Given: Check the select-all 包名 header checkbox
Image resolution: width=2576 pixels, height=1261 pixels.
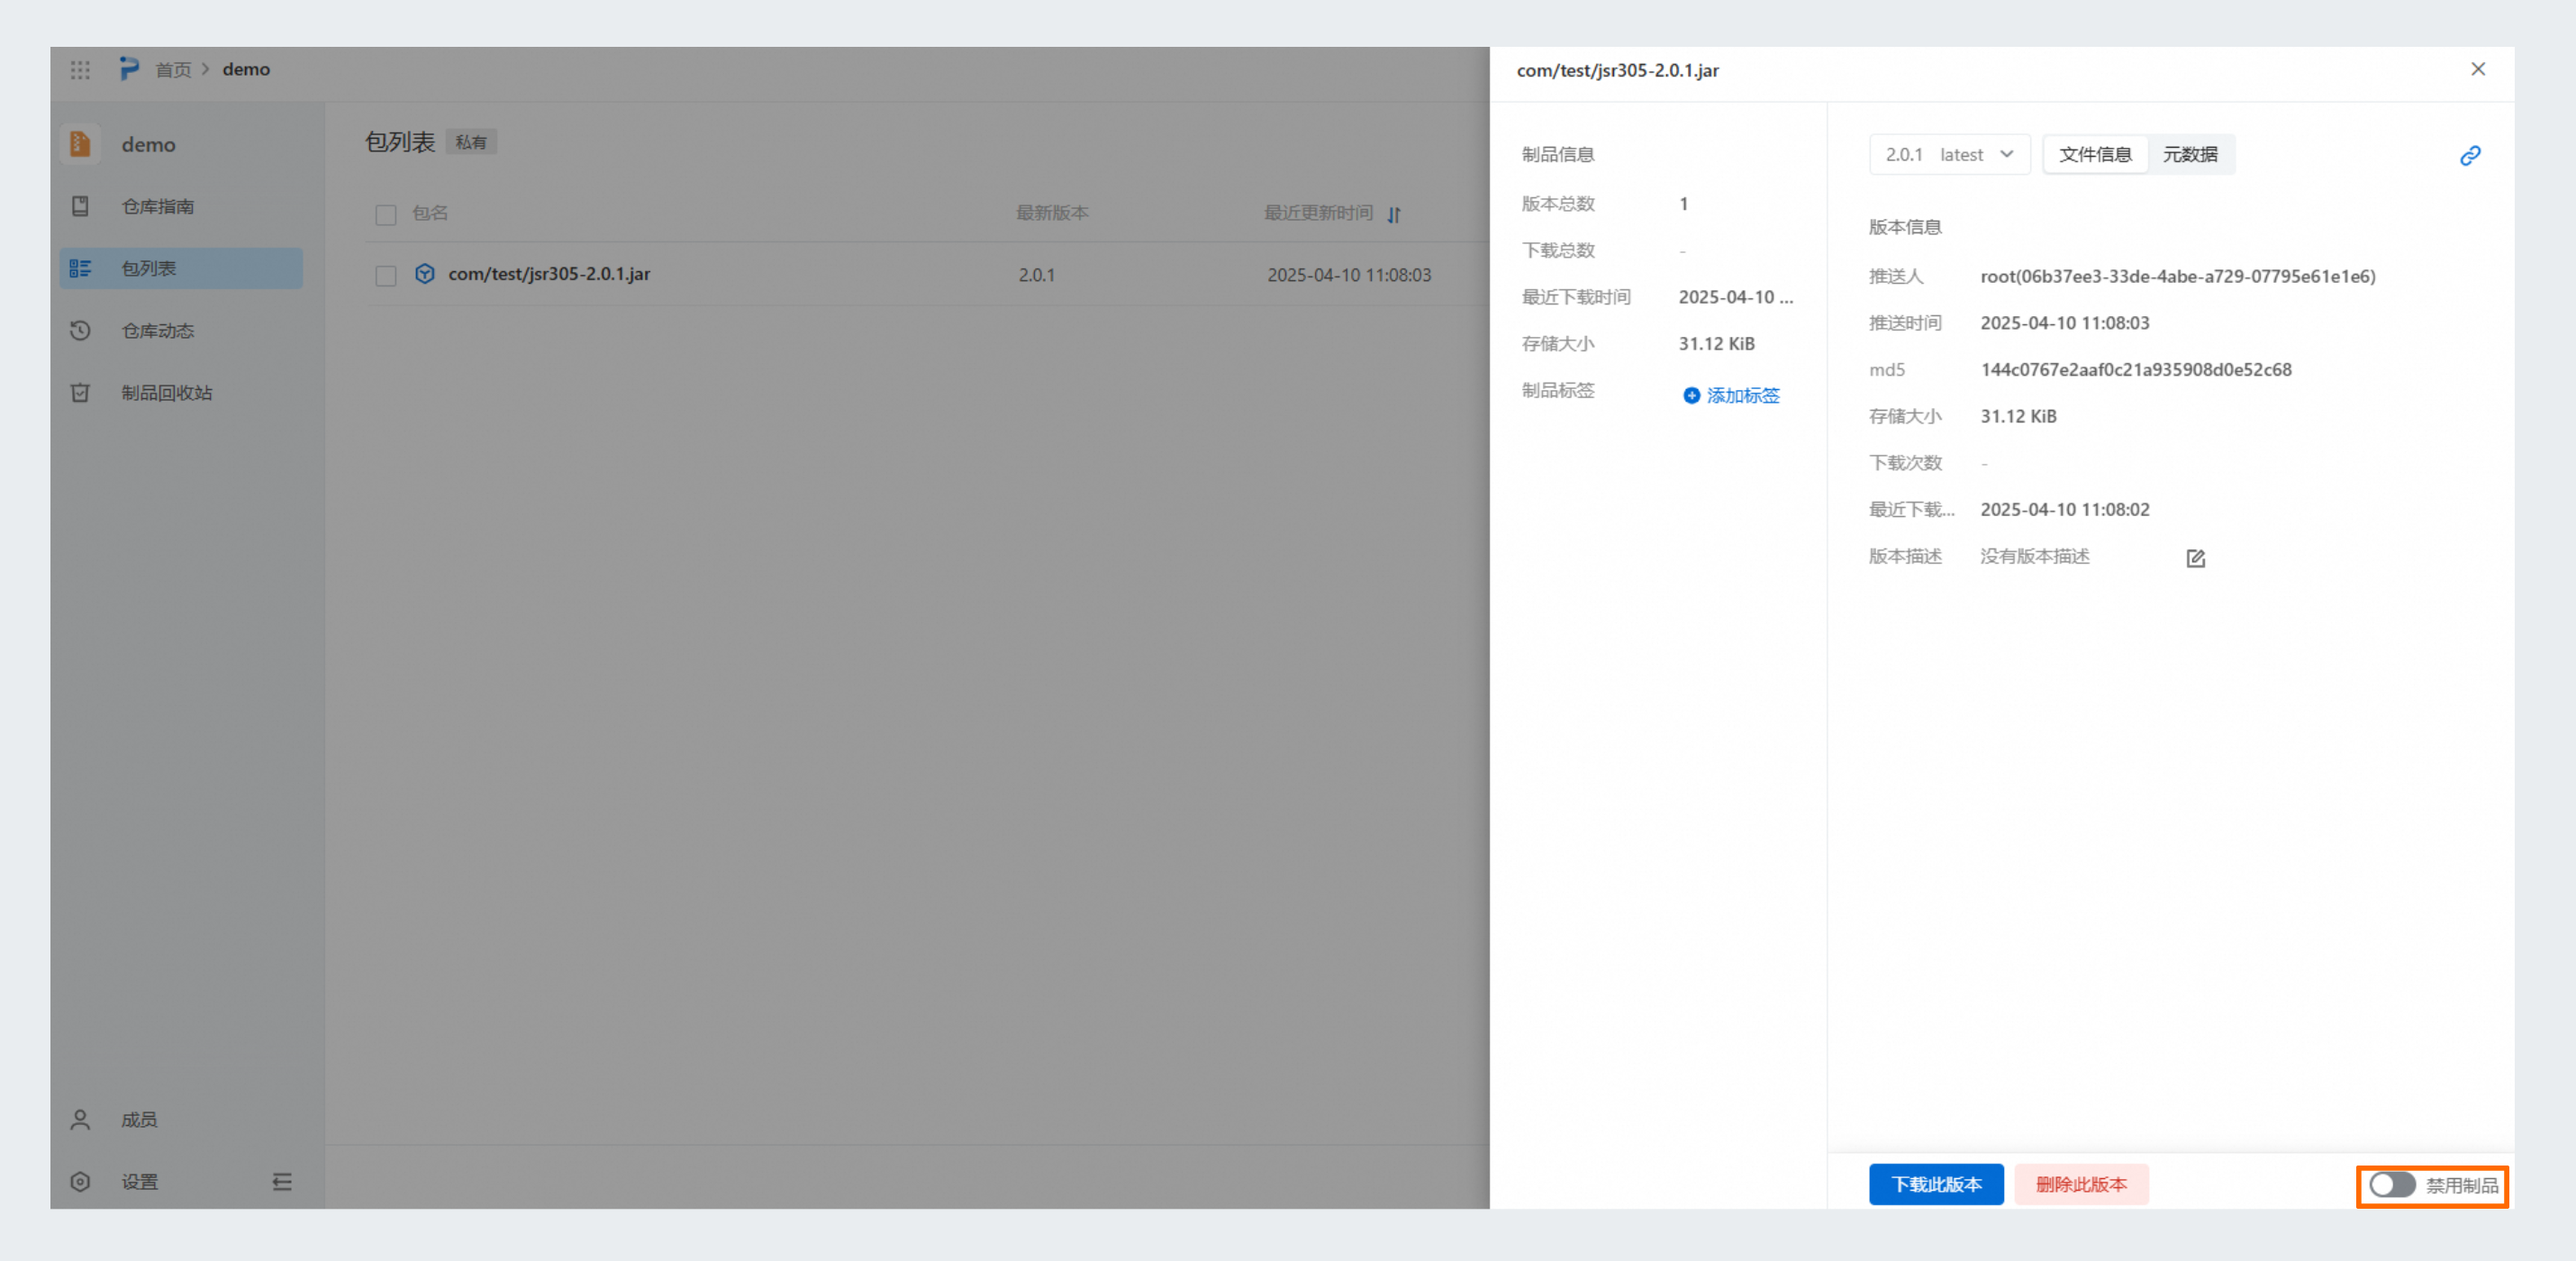Looking at the screenshot, I should click(386, 215).
